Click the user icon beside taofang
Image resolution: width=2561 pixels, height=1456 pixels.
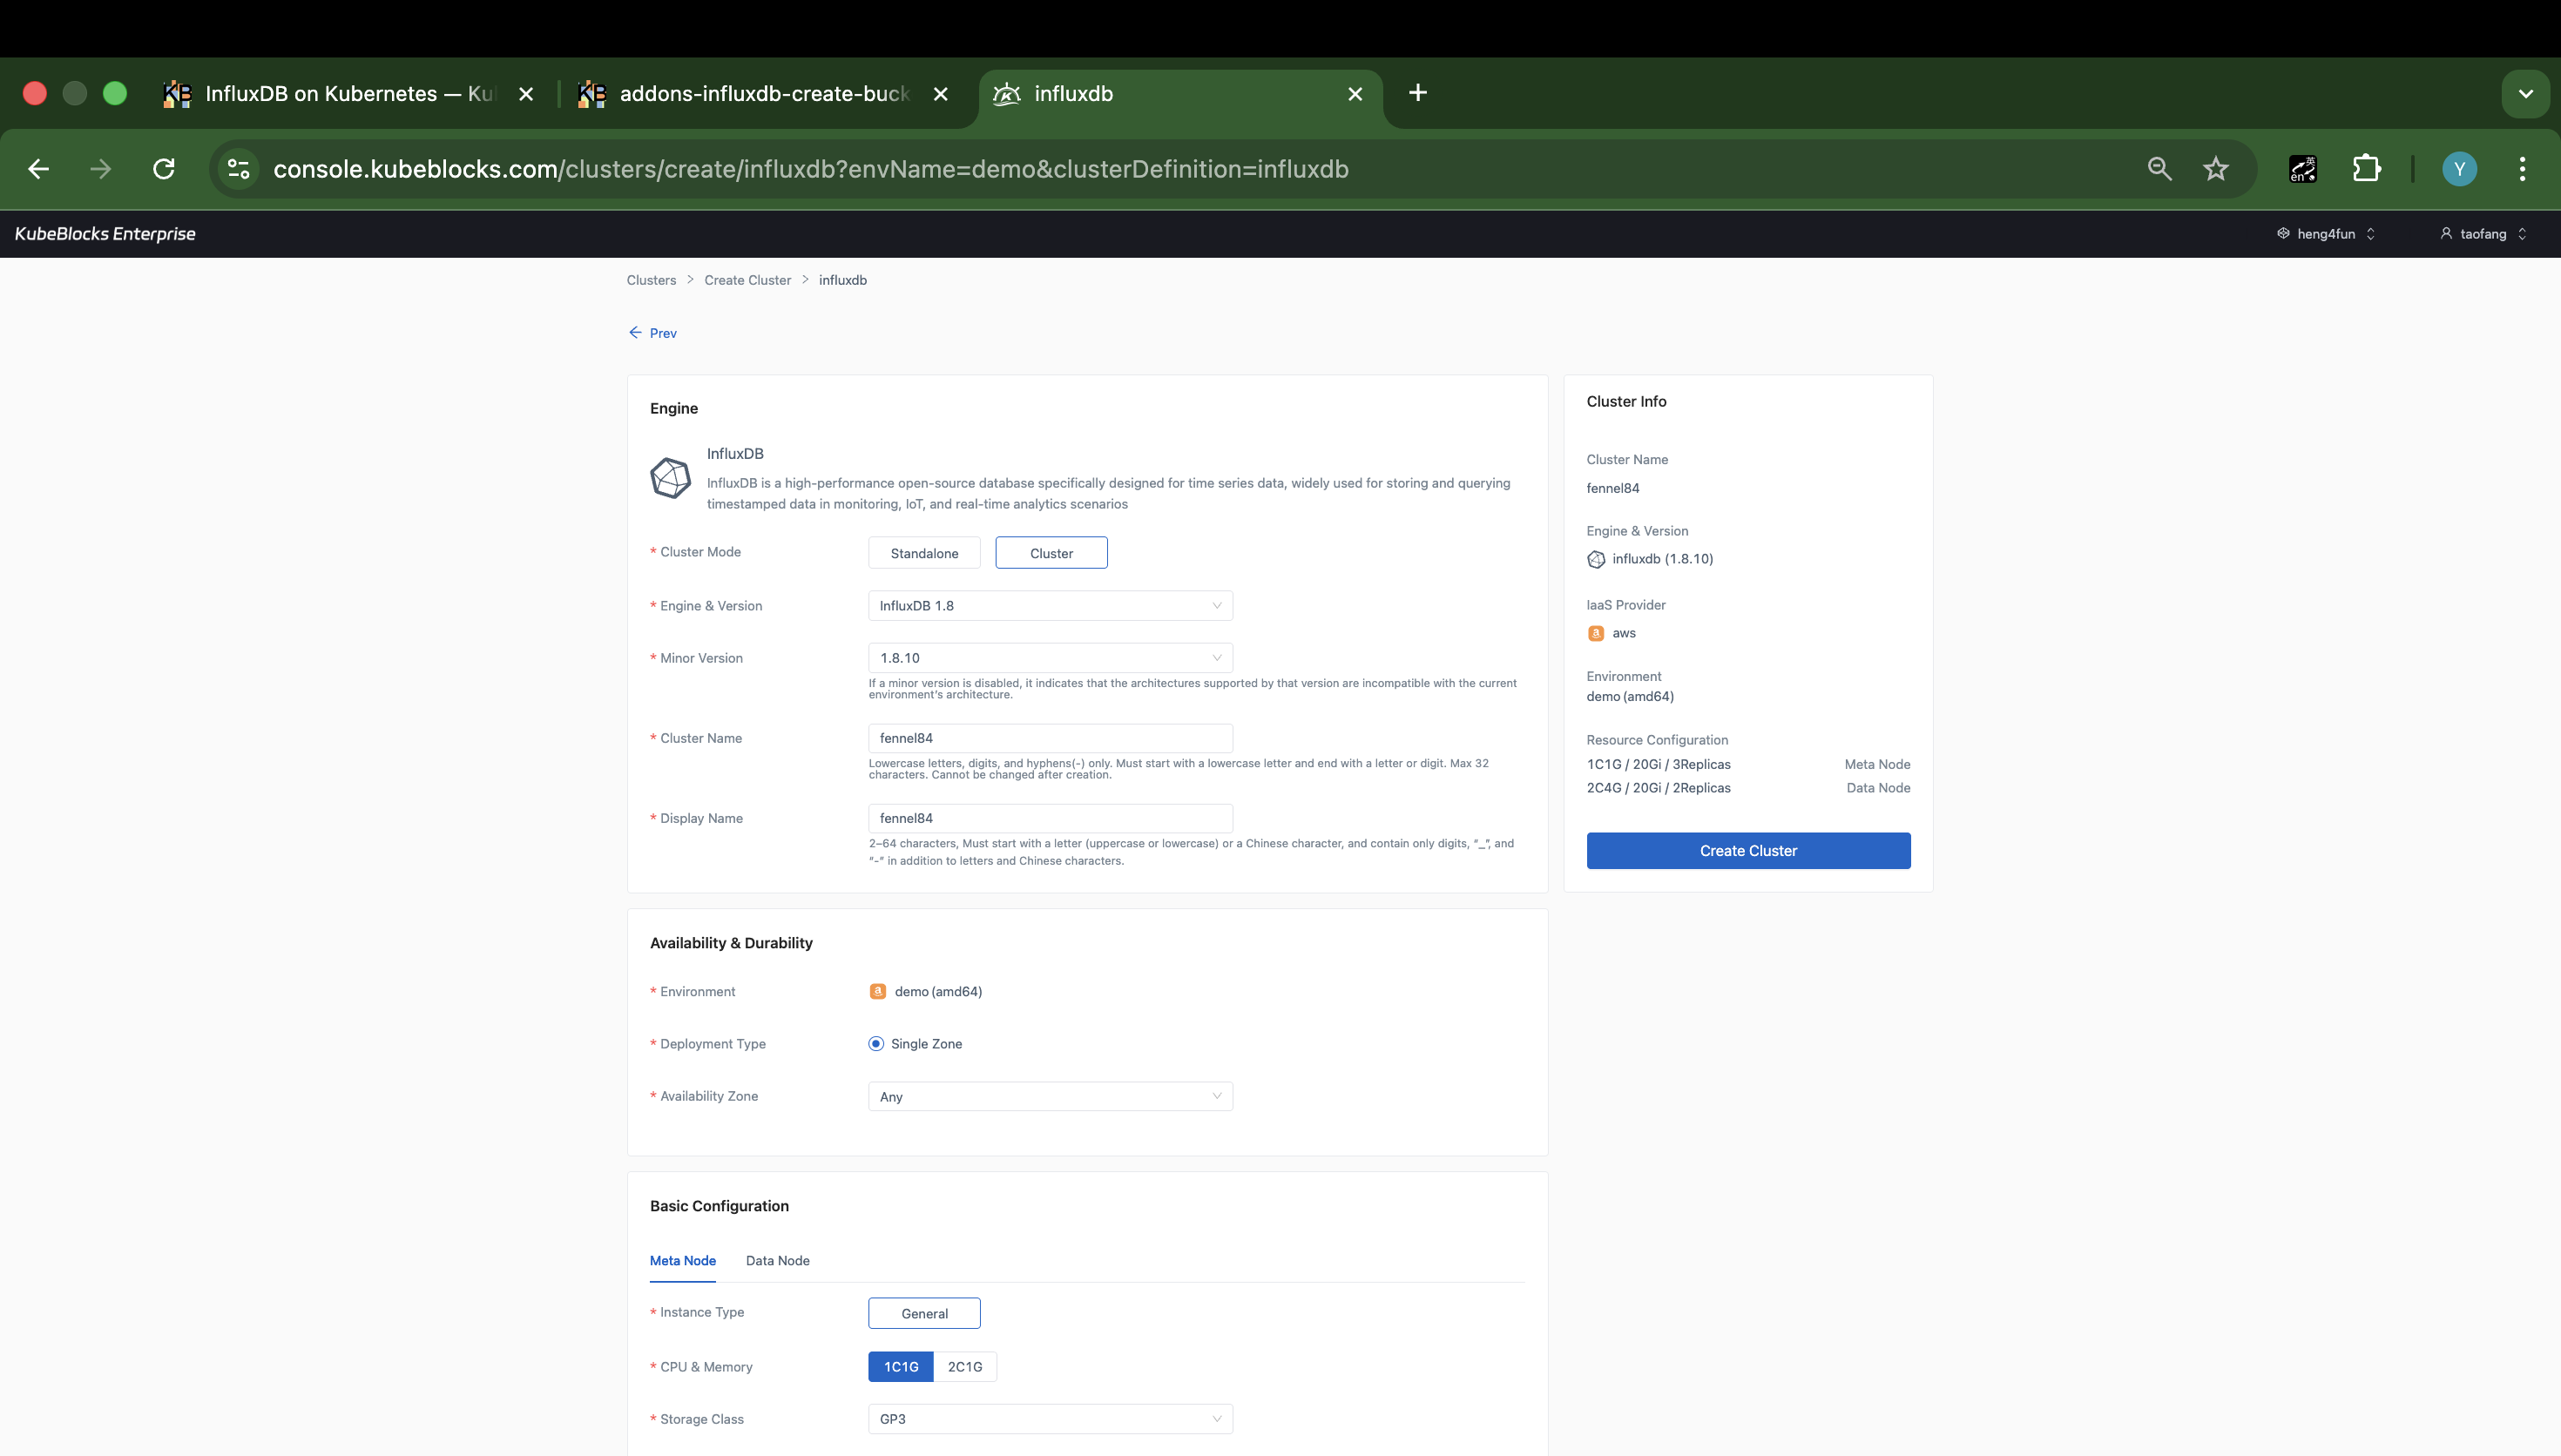(2446, 233)
